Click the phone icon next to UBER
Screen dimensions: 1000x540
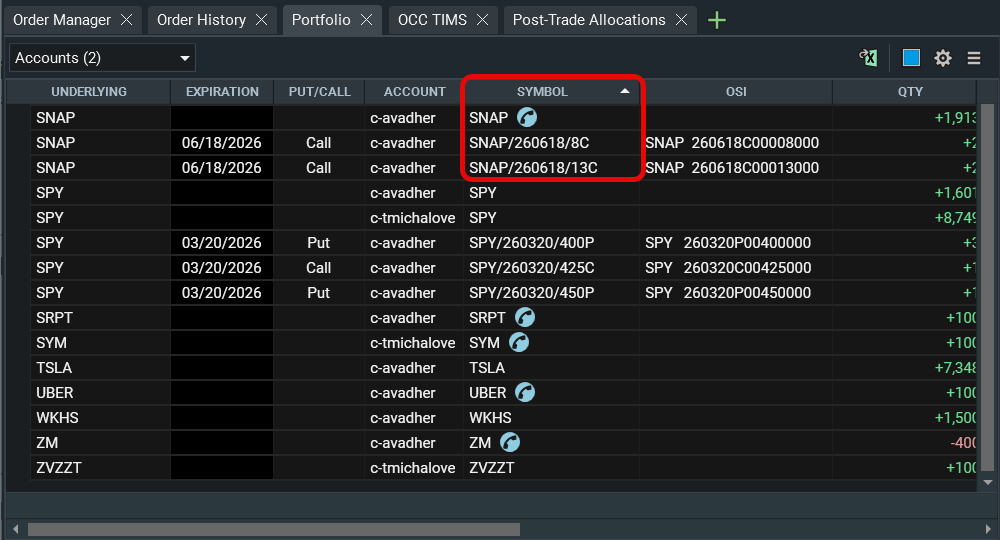[525, 393]
